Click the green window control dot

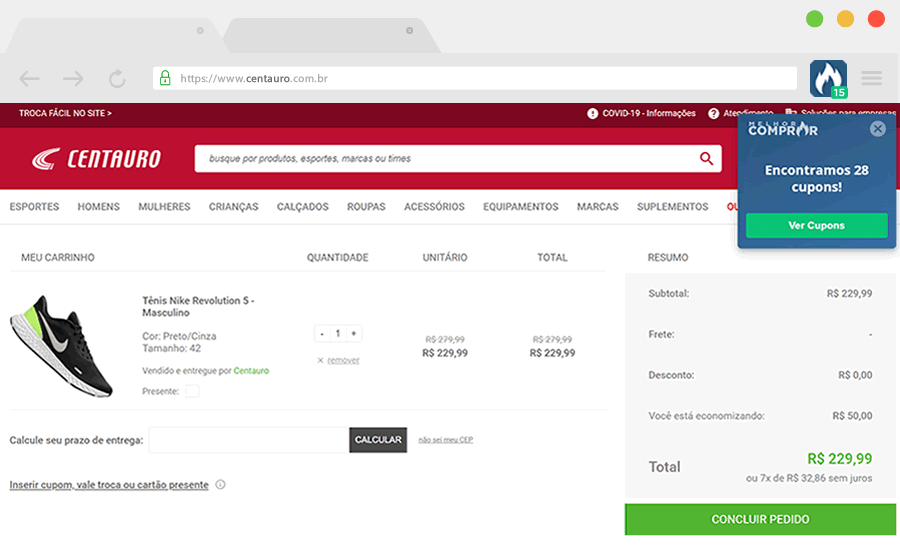click(814, 19)
